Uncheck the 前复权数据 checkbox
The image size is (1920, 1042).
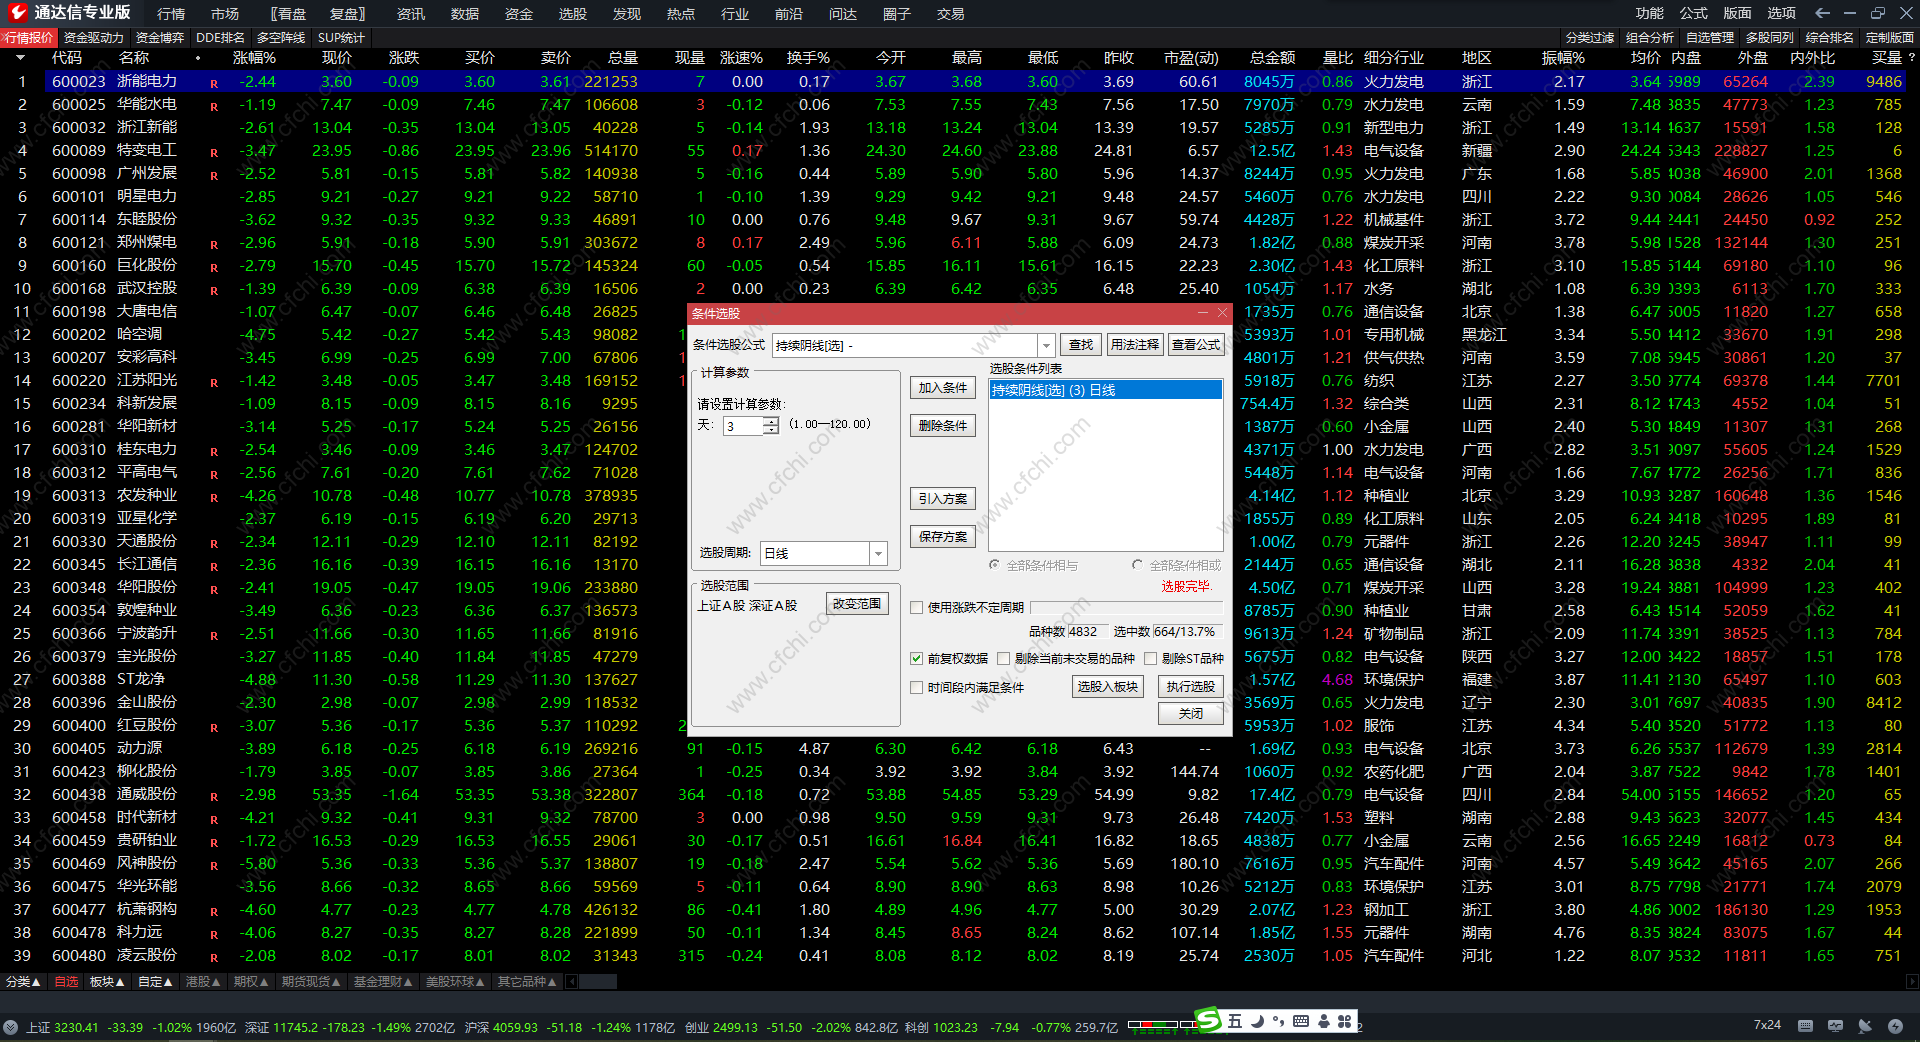pyautogui.click(x=916, y=658)
